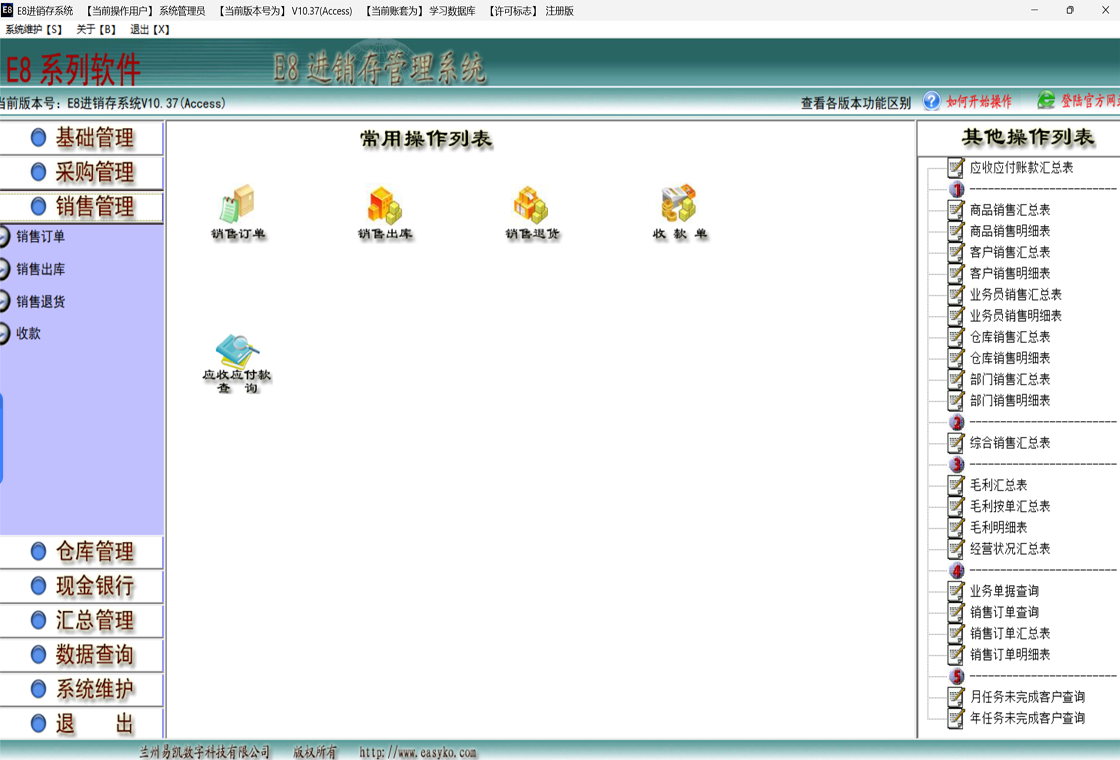The image size is (1120, 760).
Task: Open 毛利明细表 in the other operations list
Action: 998,527
